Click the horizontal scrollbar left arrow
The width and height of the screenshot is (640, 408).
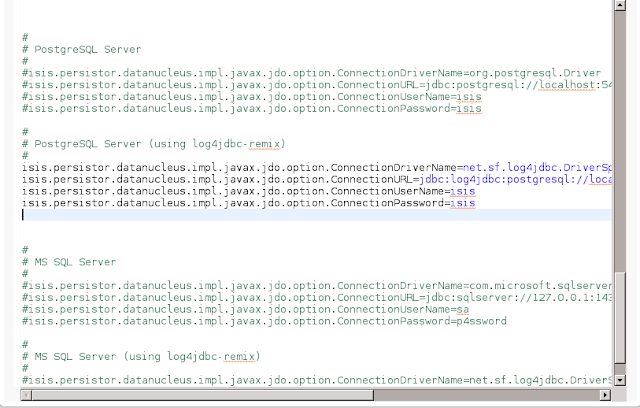click(26, 395)
